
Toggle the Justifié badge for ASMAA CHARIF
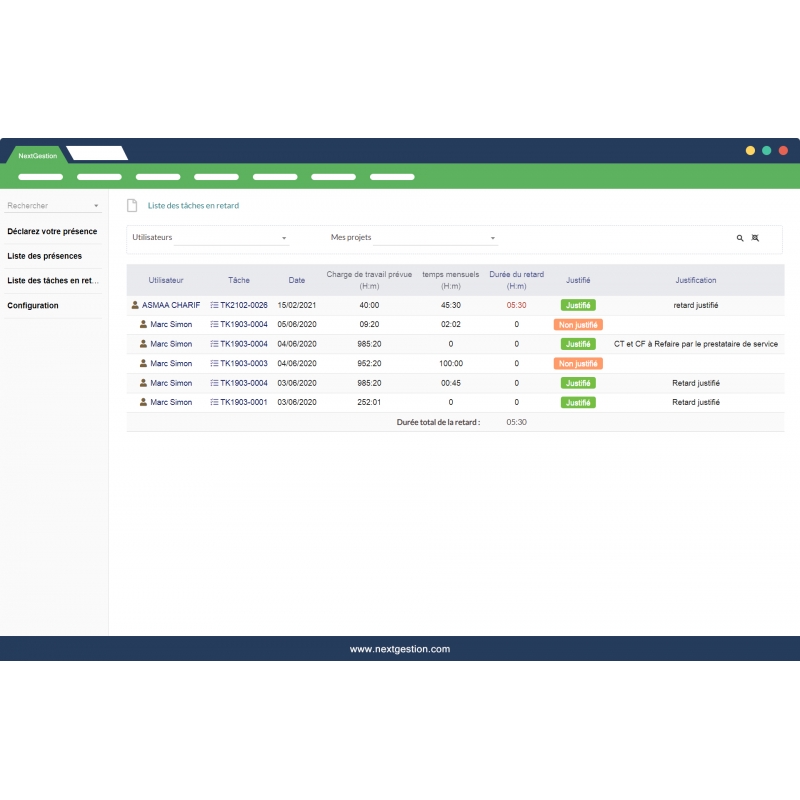pos(578,305)
